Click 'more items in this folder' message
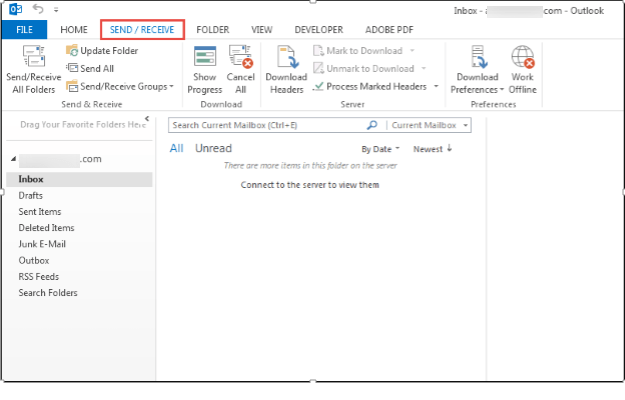 point(310,166)
